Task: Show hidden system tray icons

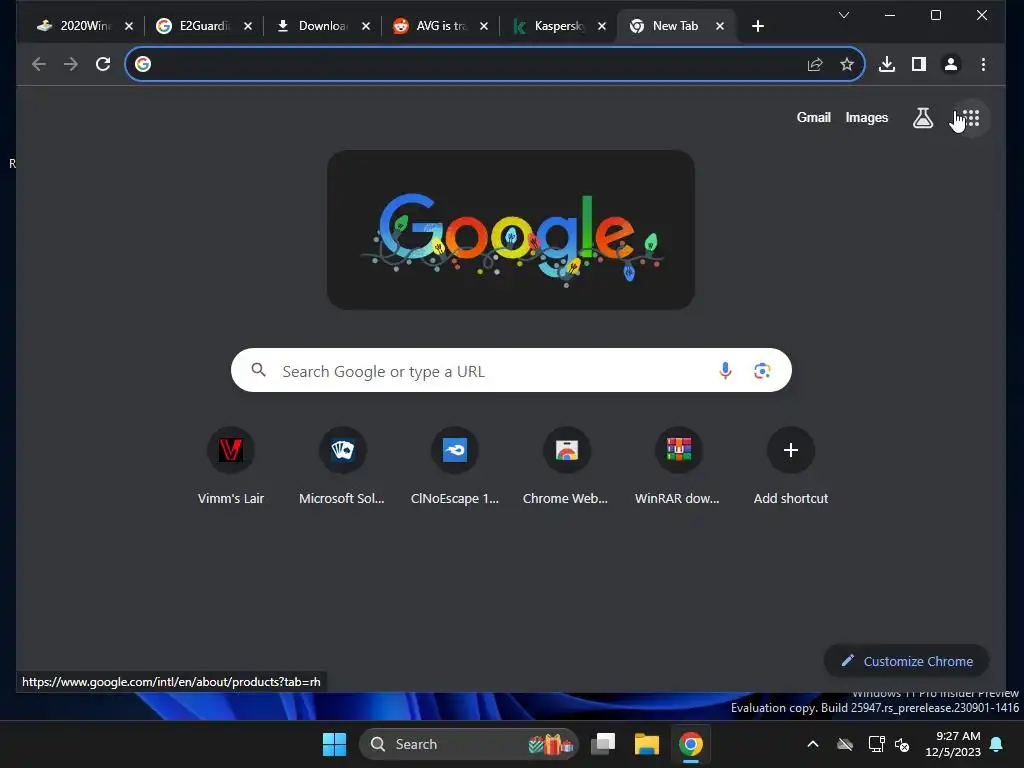Action: (812, 744)
